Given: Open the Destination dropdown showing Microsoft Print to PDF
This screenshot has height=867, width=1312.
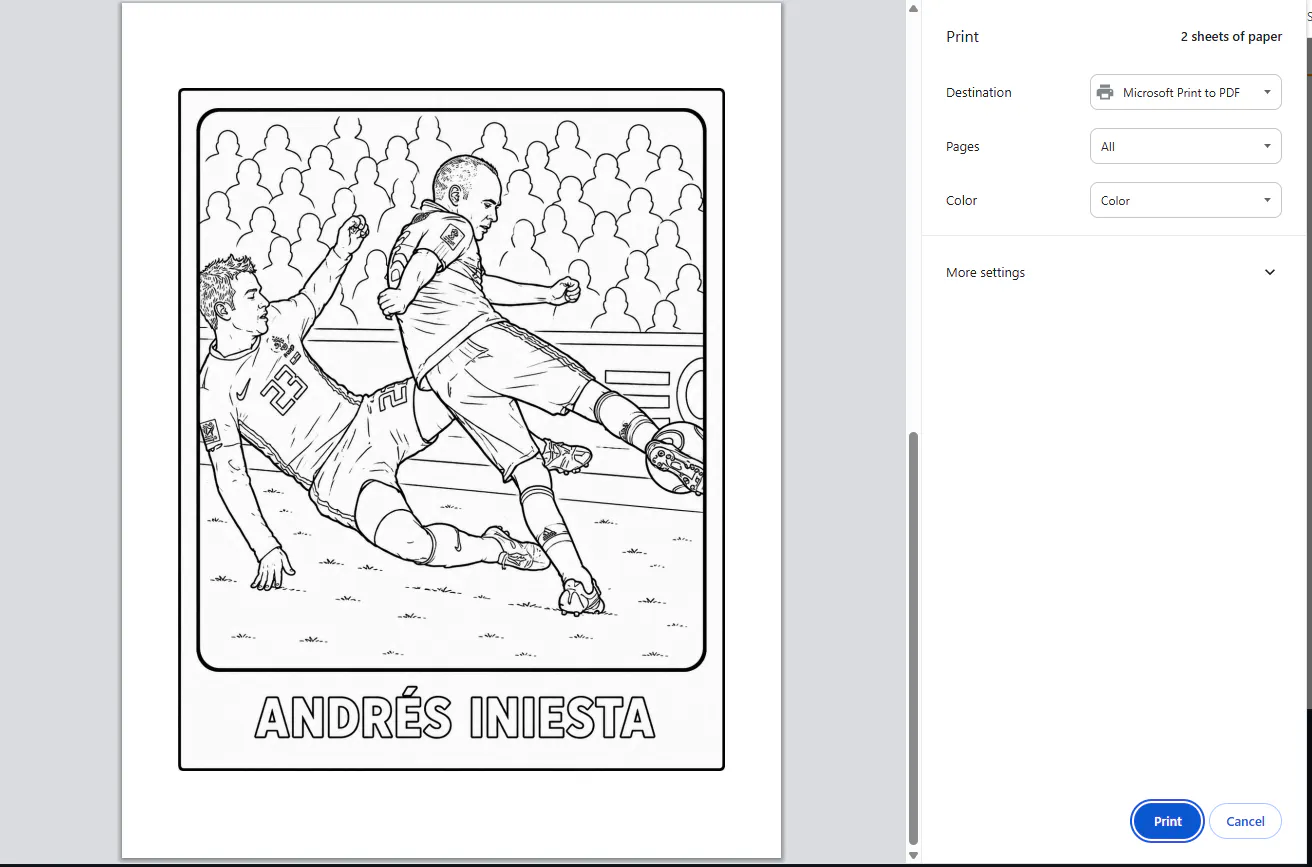Looking at the screenshot, I should tap(1185, 92).
